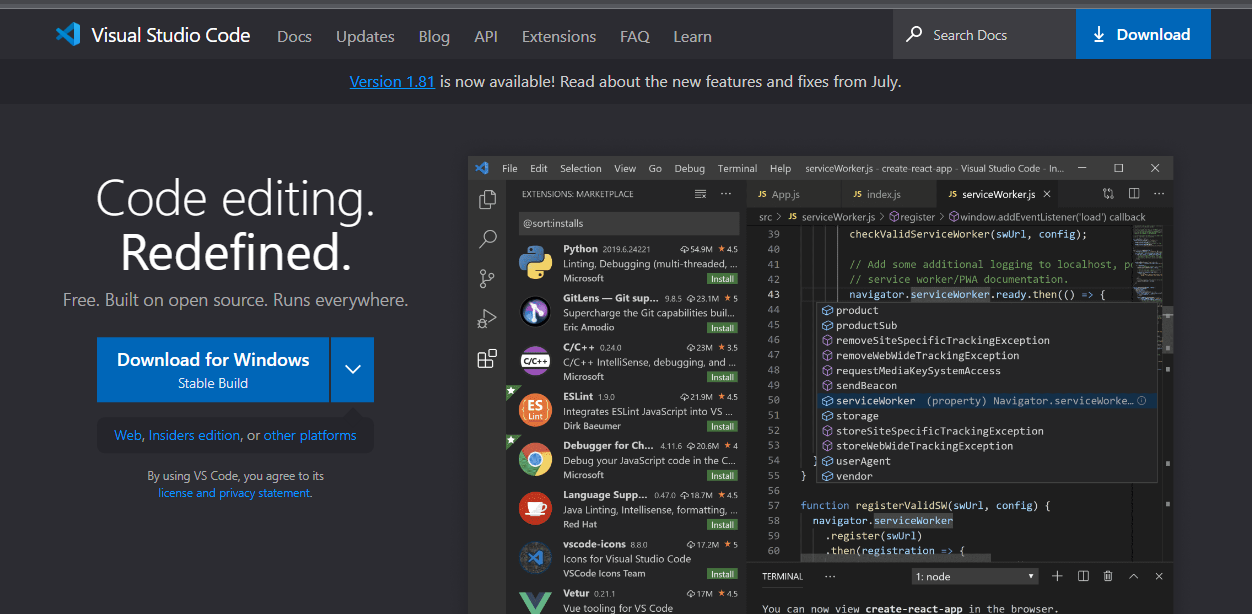Viewport: 1252px width, 614px height.
Task: Open the Updates nav item
Action: 365,36
